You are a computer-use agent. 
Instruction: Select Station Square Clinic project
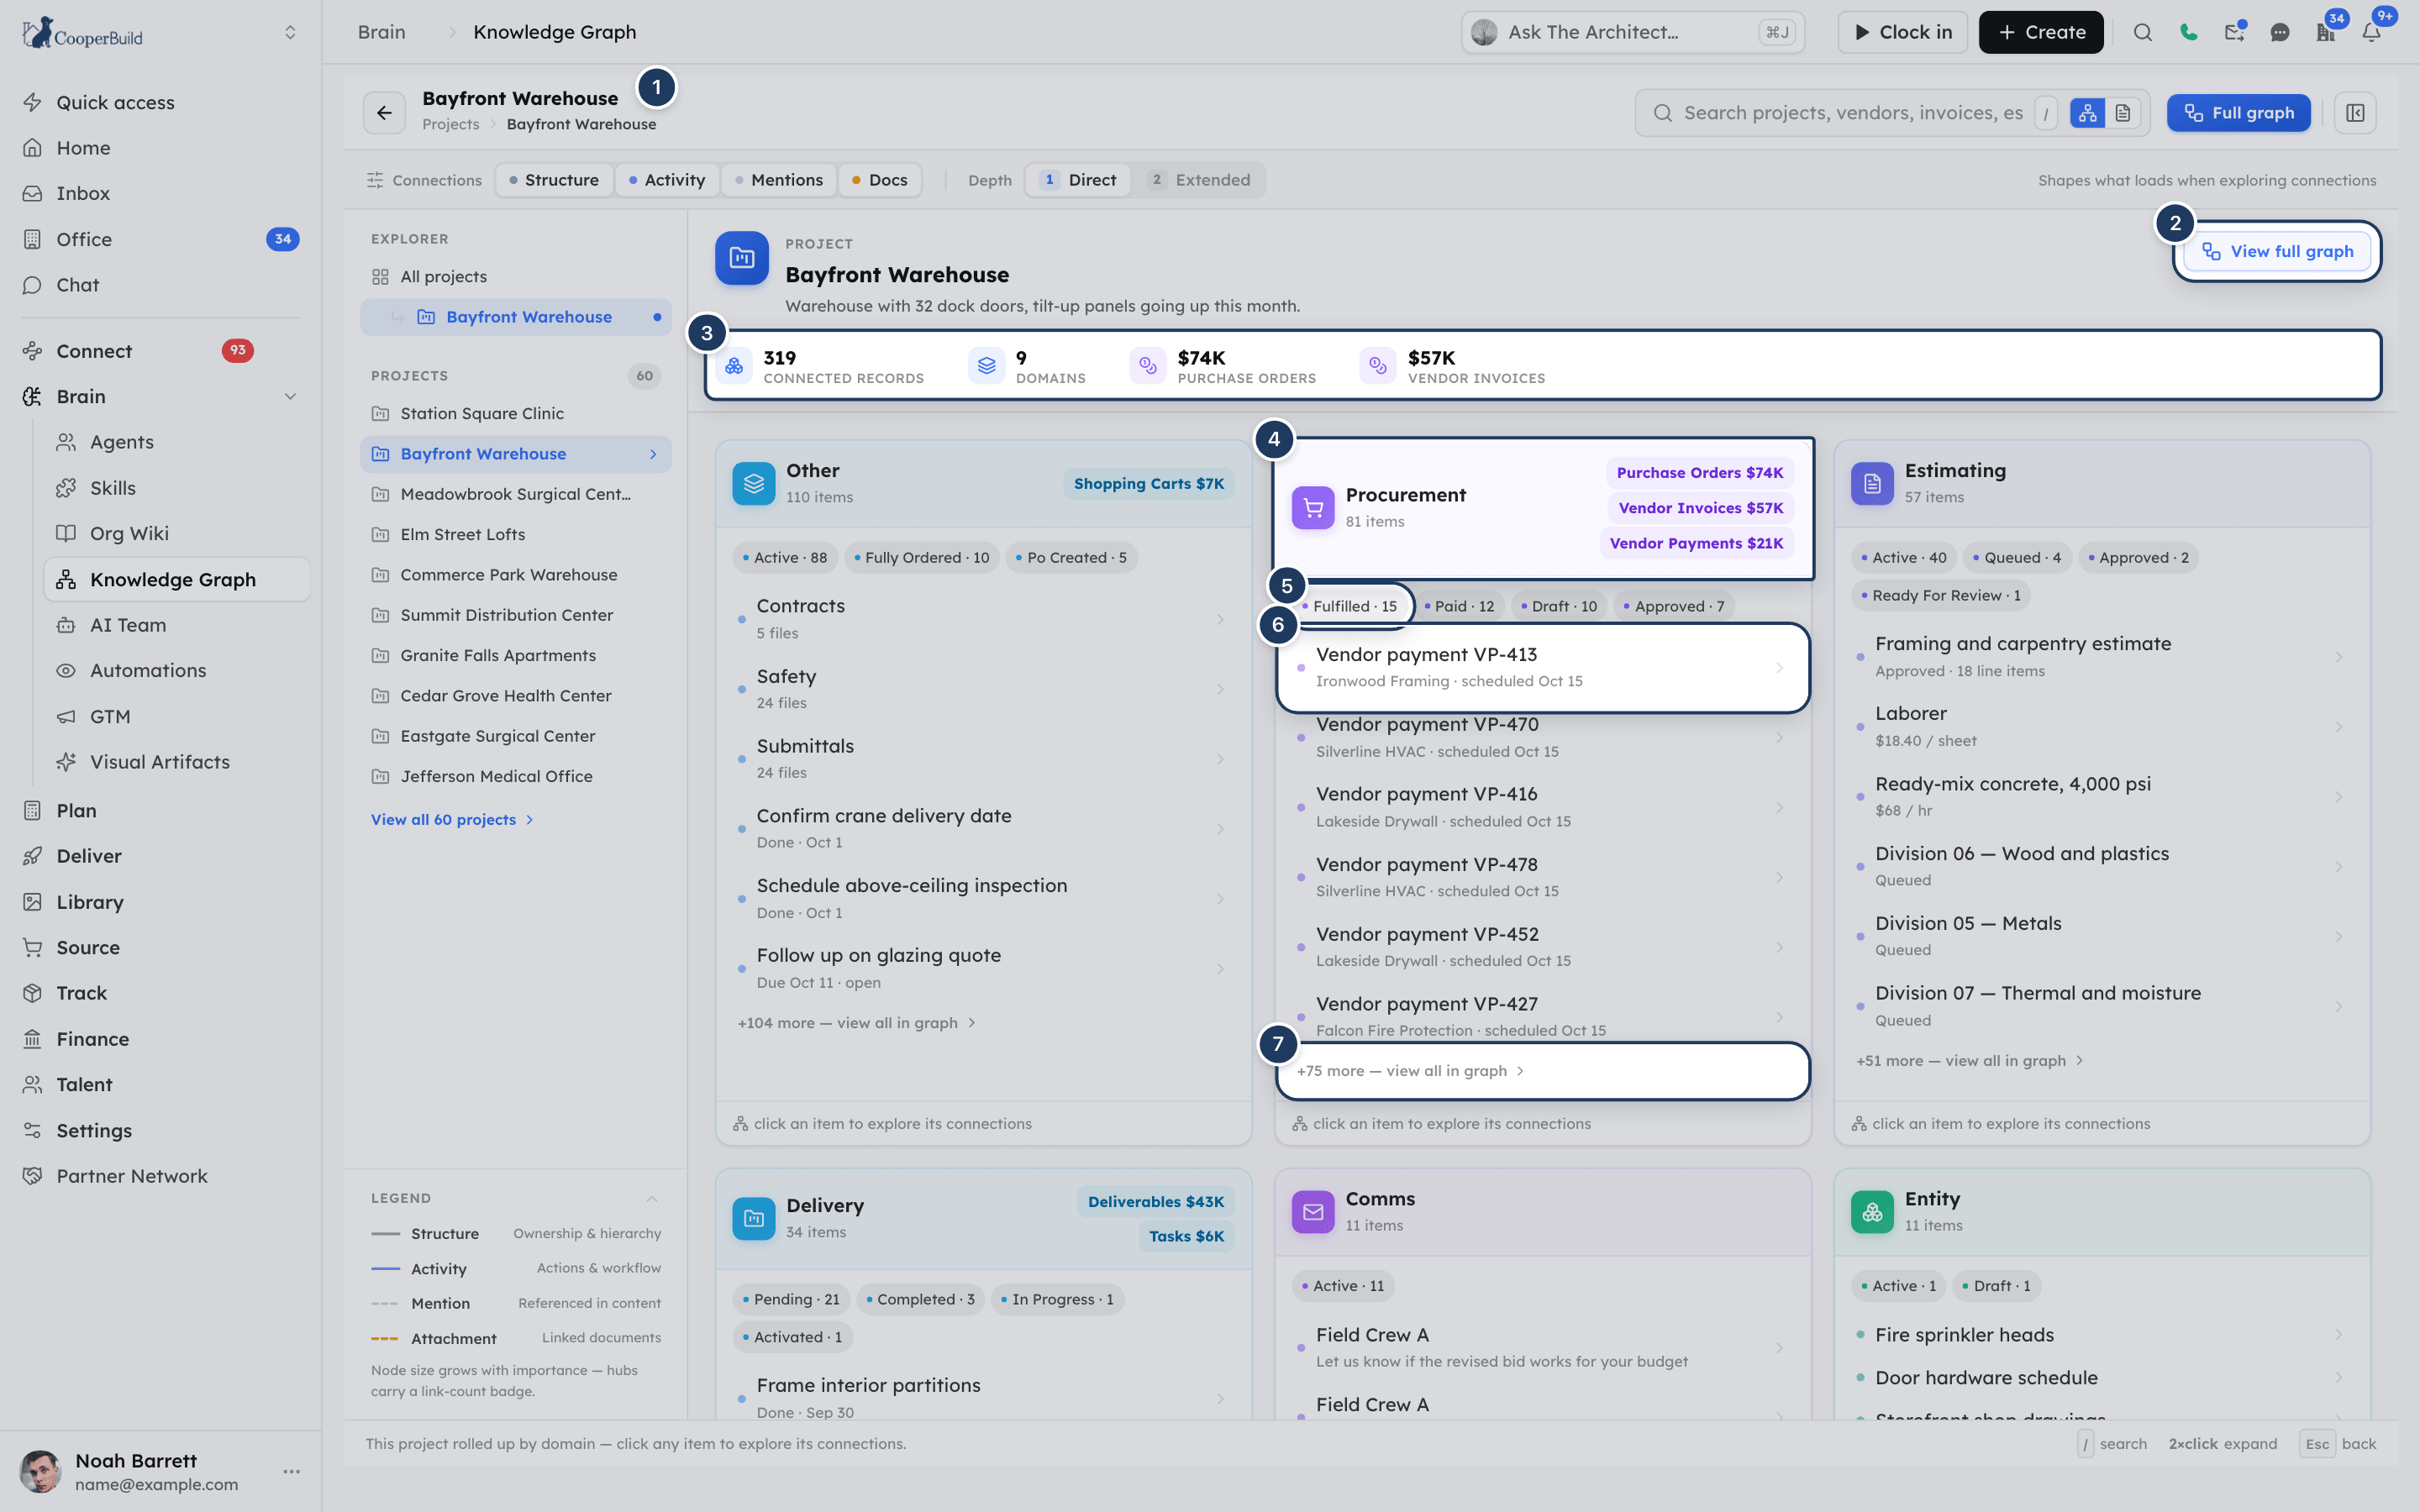click(516, 414)
